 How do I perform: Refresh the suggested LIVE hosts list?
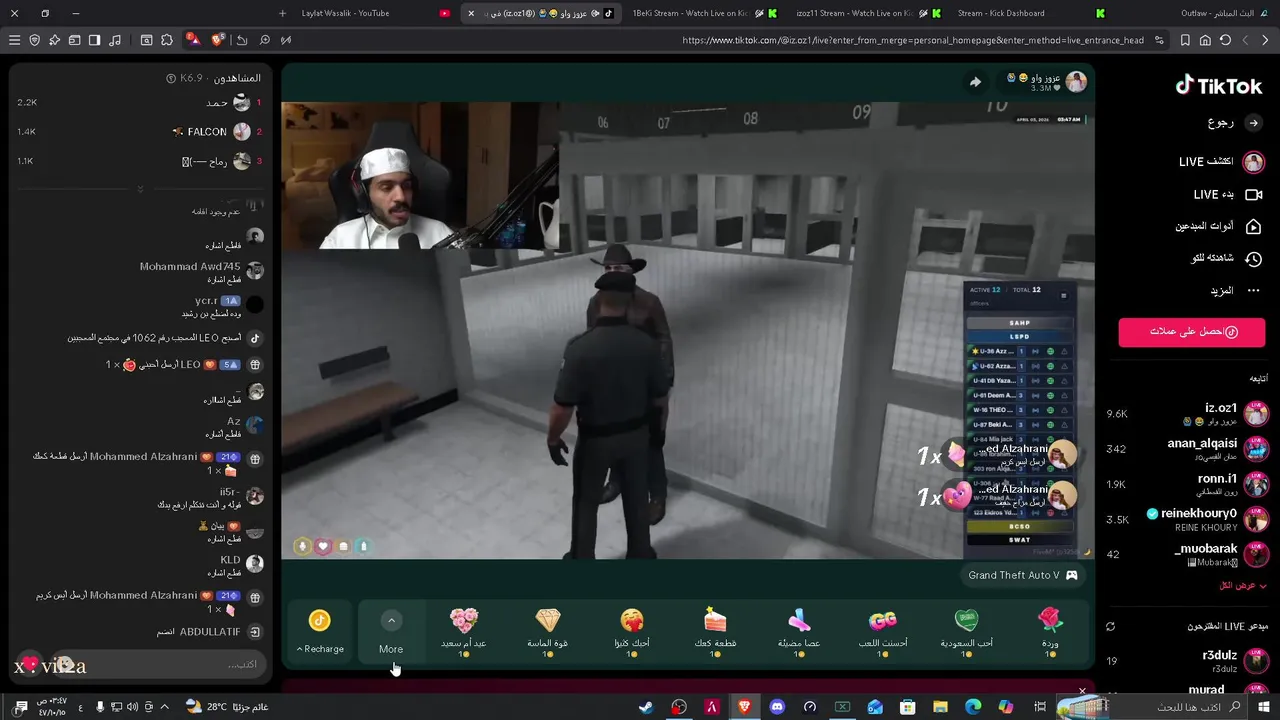pyautogui.click(x=1110, y=626)
